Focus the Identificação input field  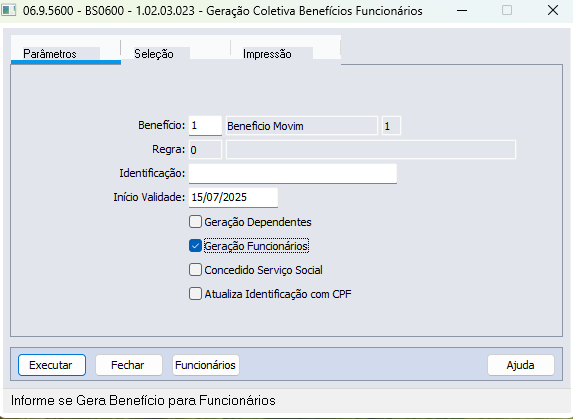[293, 174]
